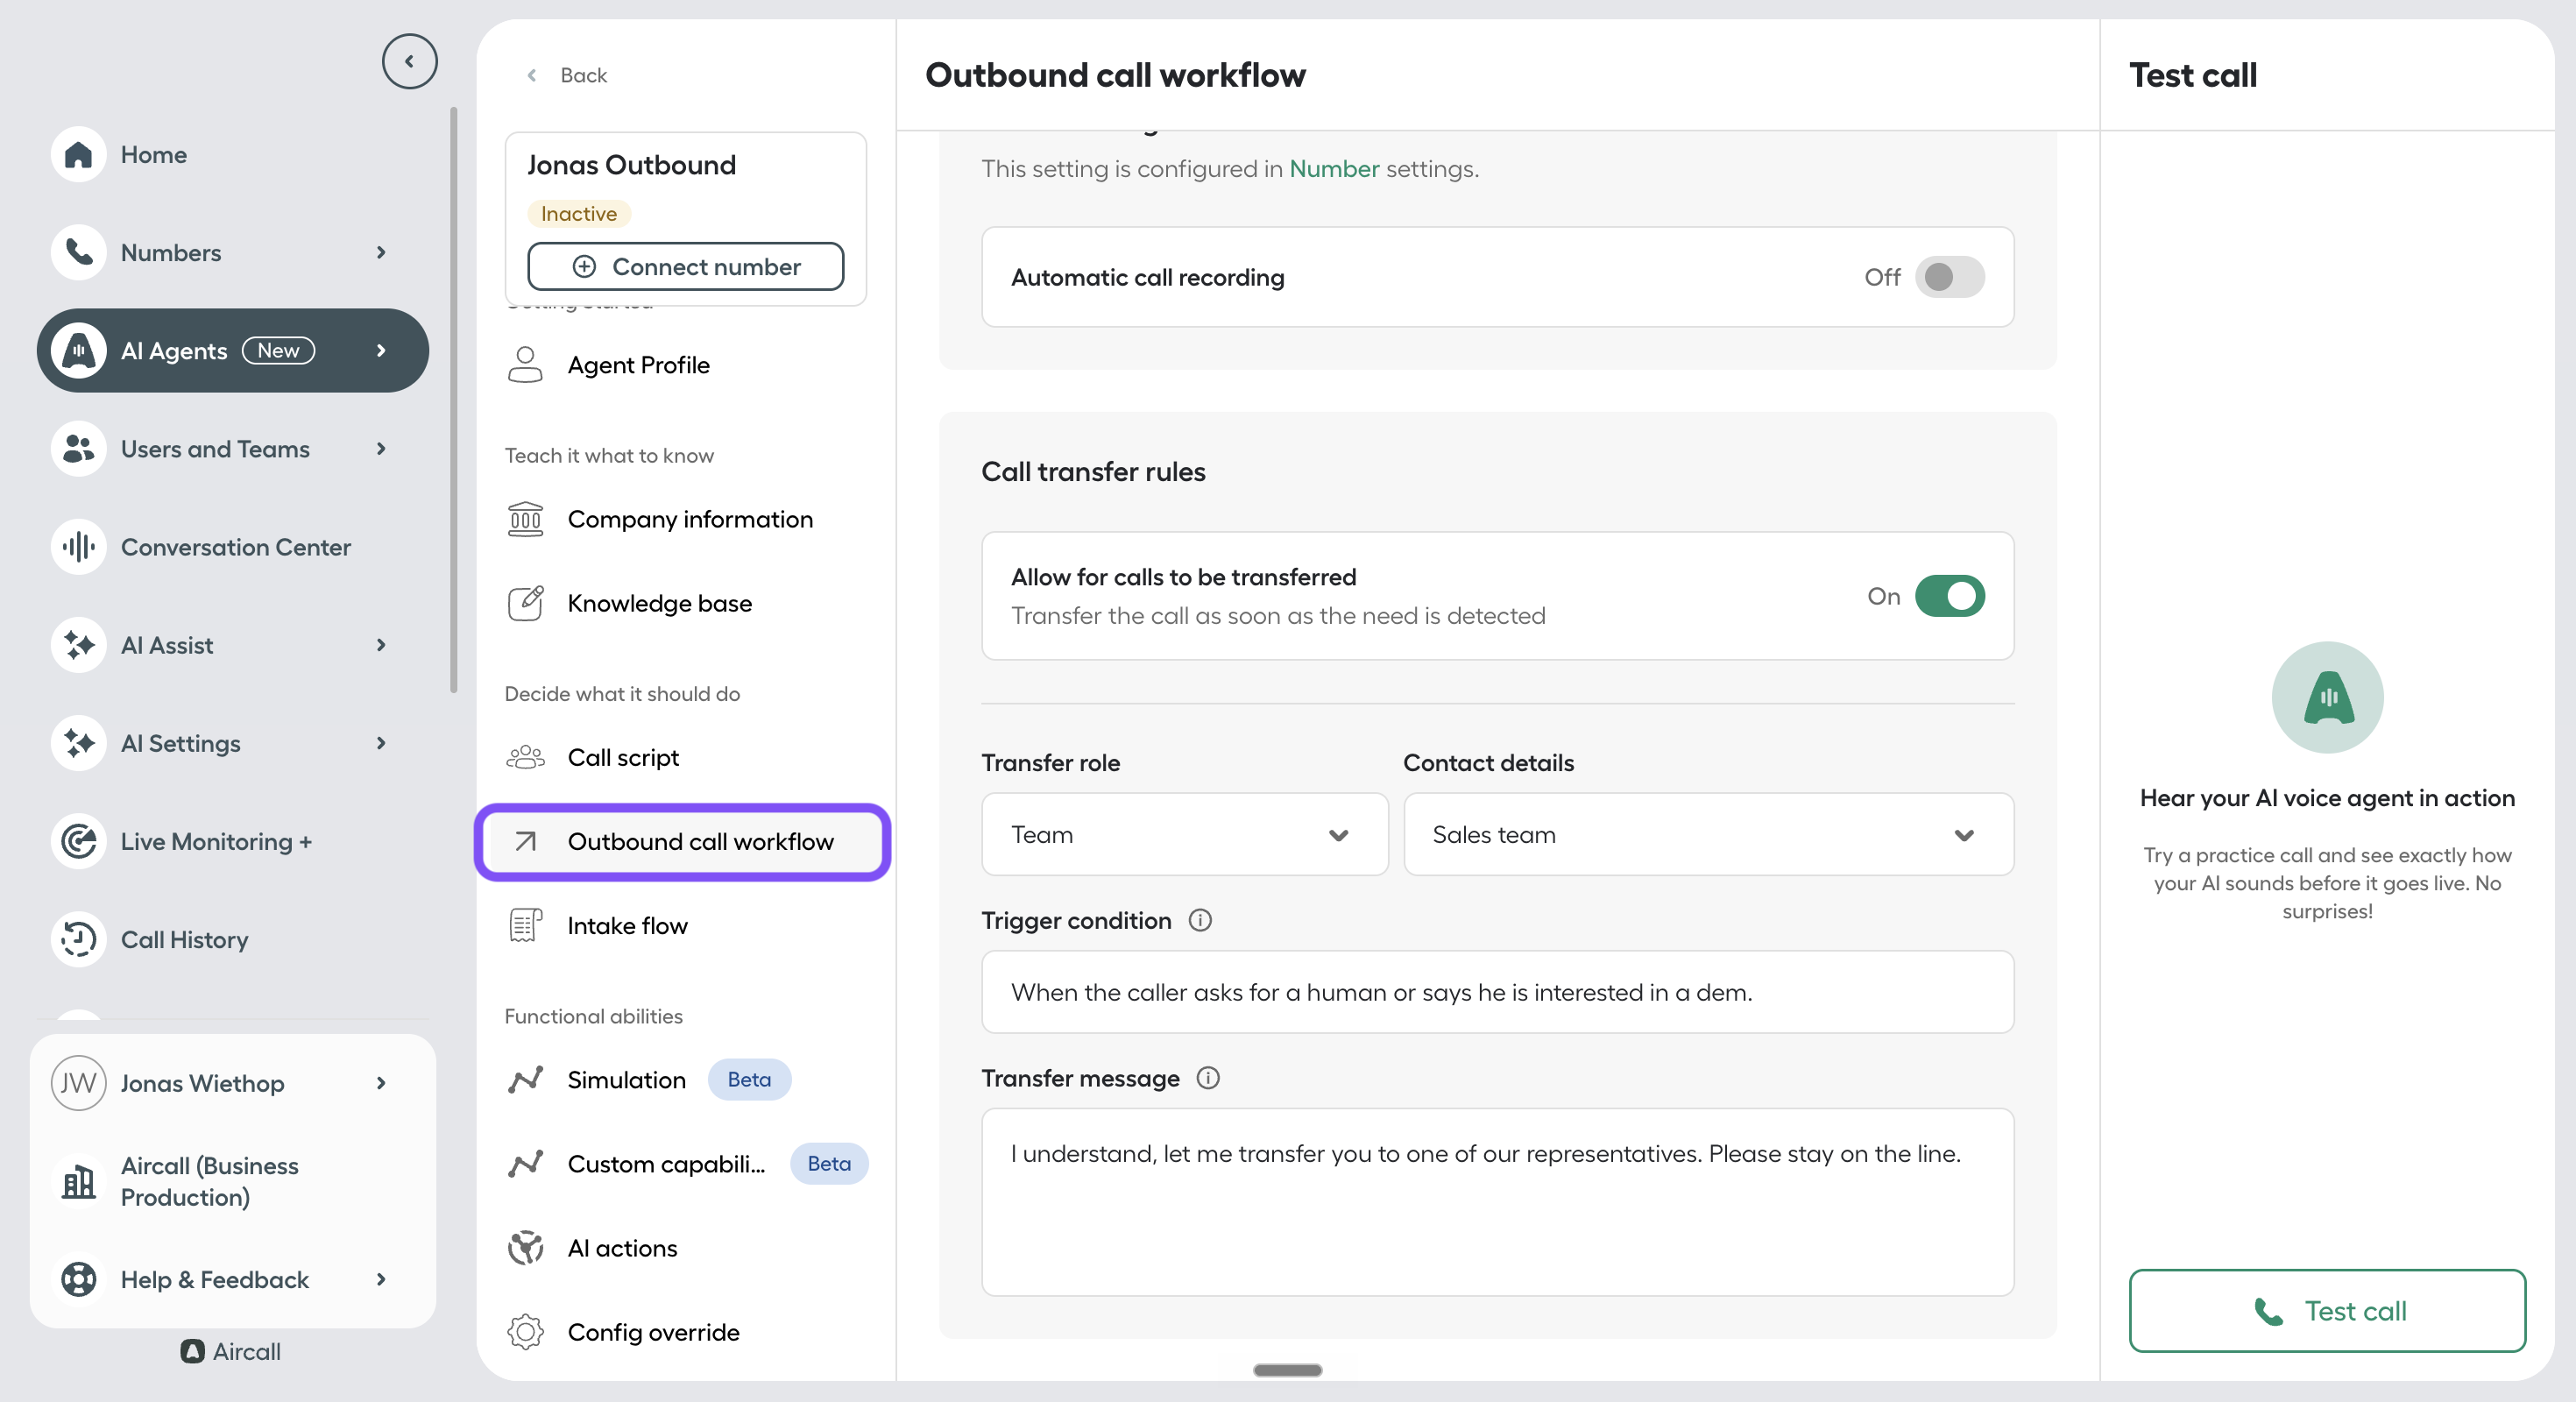Image resolution: width=2576 pixels, height=1402 pixels.
Task: Click the Connect number button
Action: pos(685,267)
